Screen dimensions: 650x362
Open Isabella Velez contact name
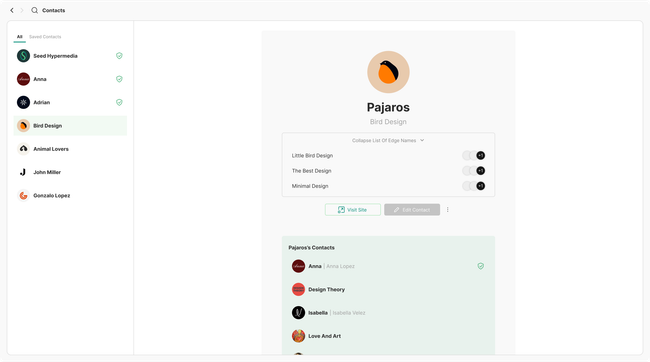(349, 313)
